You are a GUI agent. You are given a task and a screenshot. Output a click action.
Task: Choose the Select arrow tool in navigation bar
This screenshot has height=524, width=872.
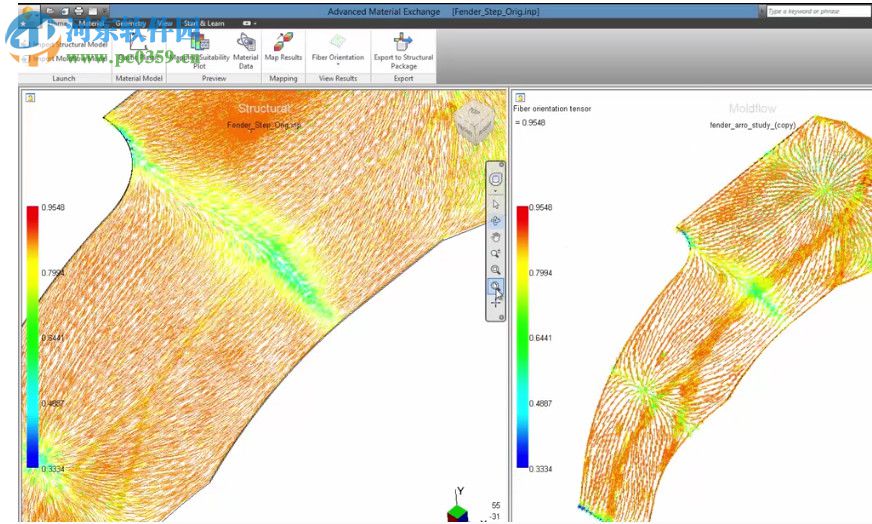tap(496, 204)
